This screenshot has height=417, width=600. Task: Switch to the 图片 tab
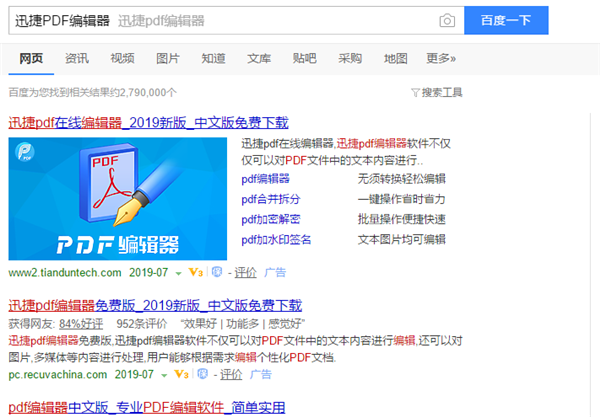[168, 59]
